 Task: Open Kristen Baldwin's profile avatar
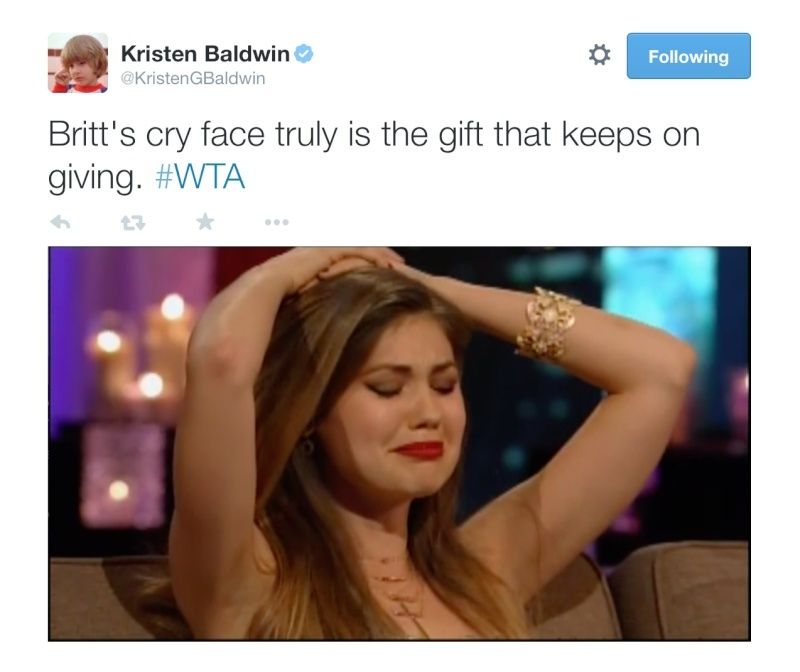78,63
